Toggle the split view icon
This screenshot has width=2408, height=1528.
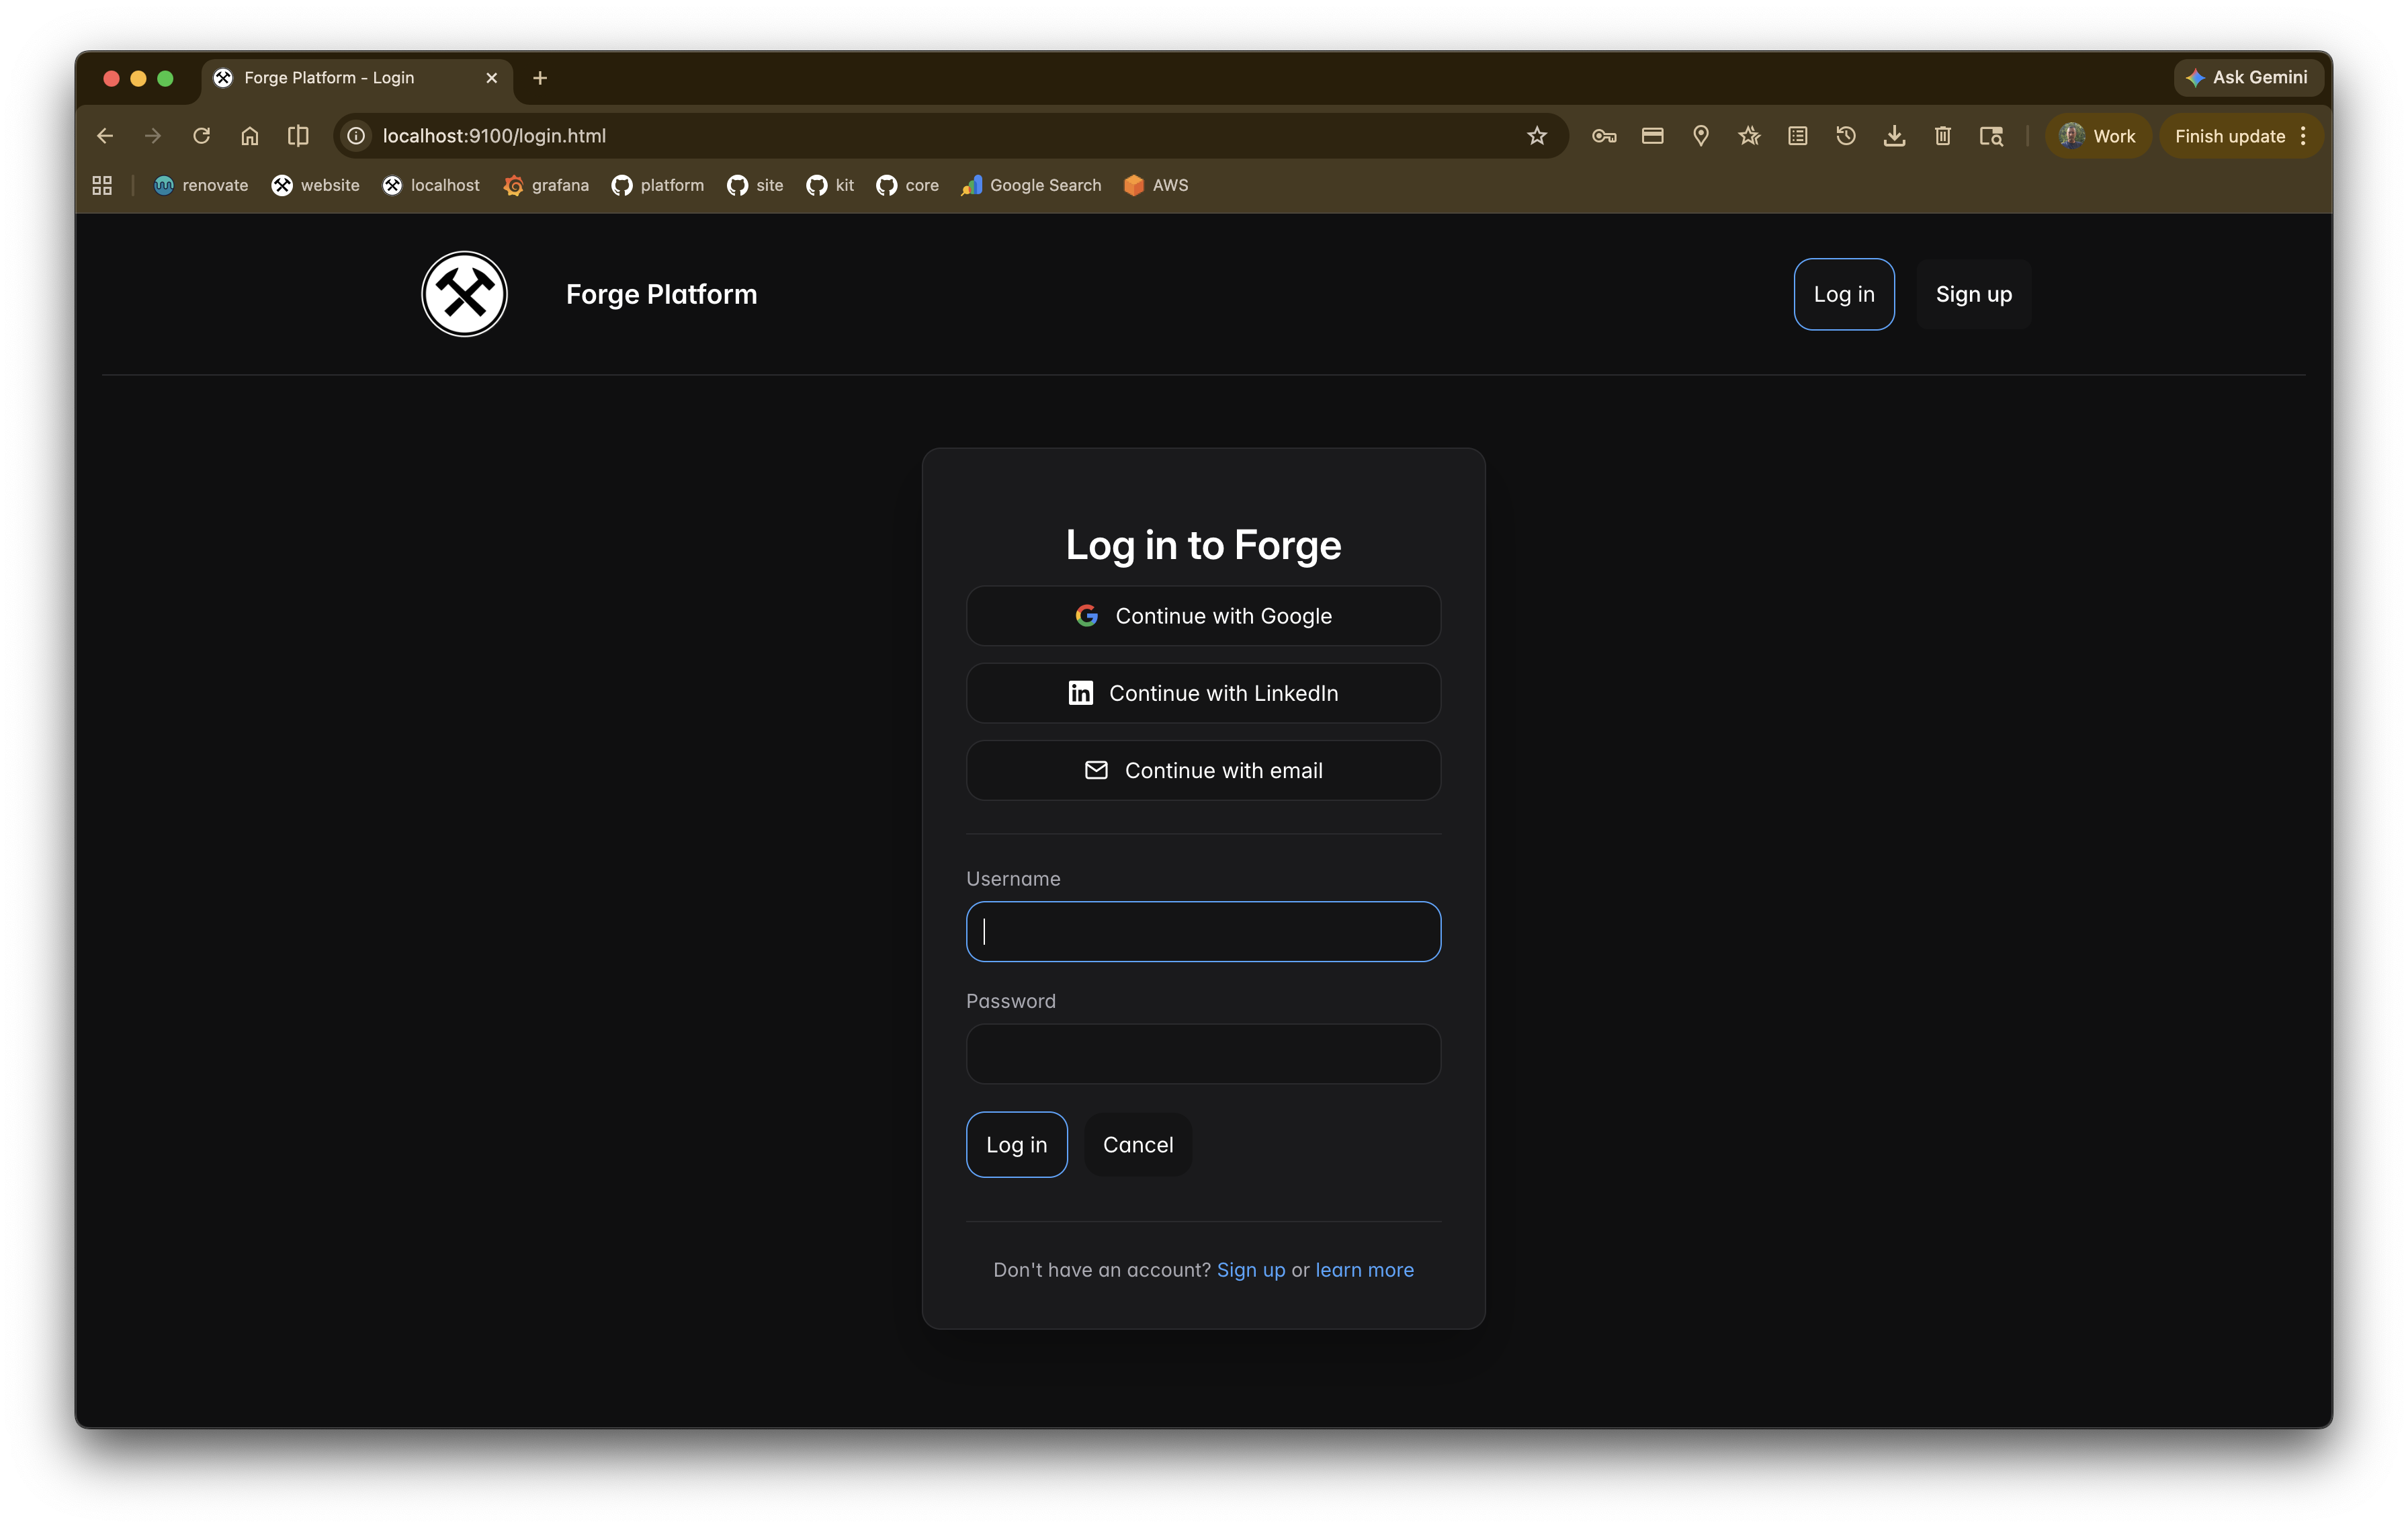point(298,136)
